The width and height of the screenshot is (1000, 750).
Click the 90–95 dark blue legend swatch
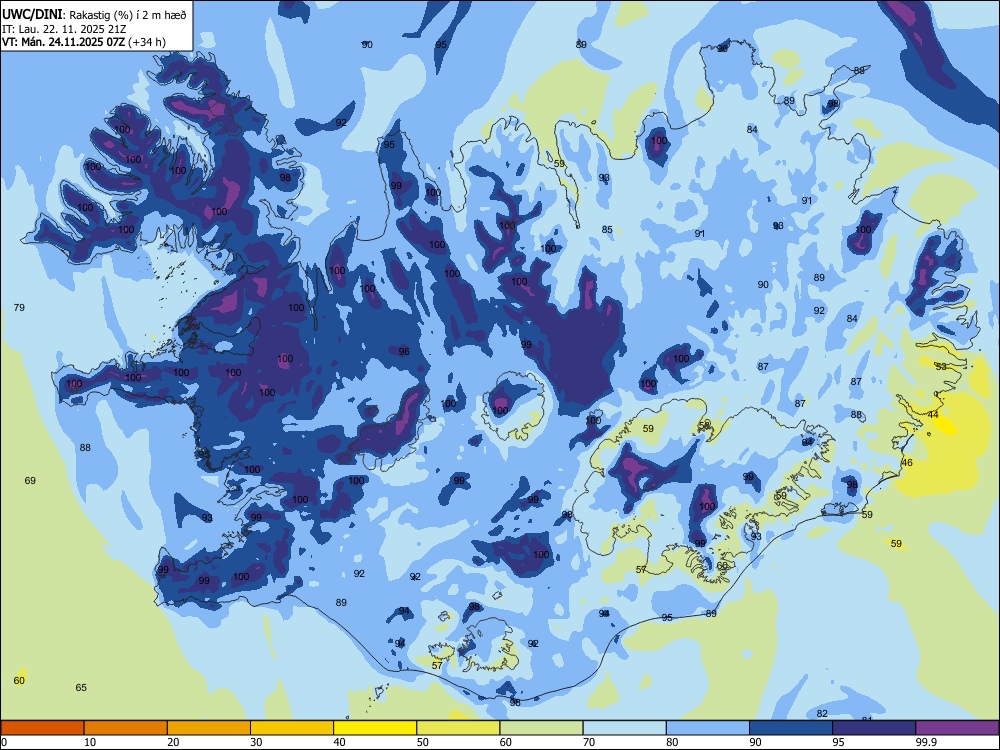tap(791, 728)
